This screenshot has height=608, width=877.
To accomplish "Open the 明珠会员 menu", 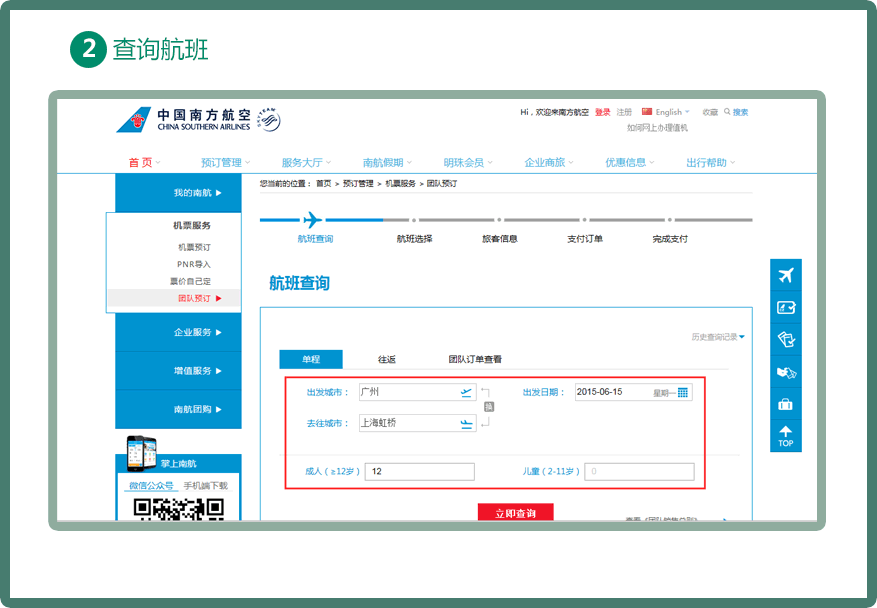I will pyautogui.click(x=467, y=162).
